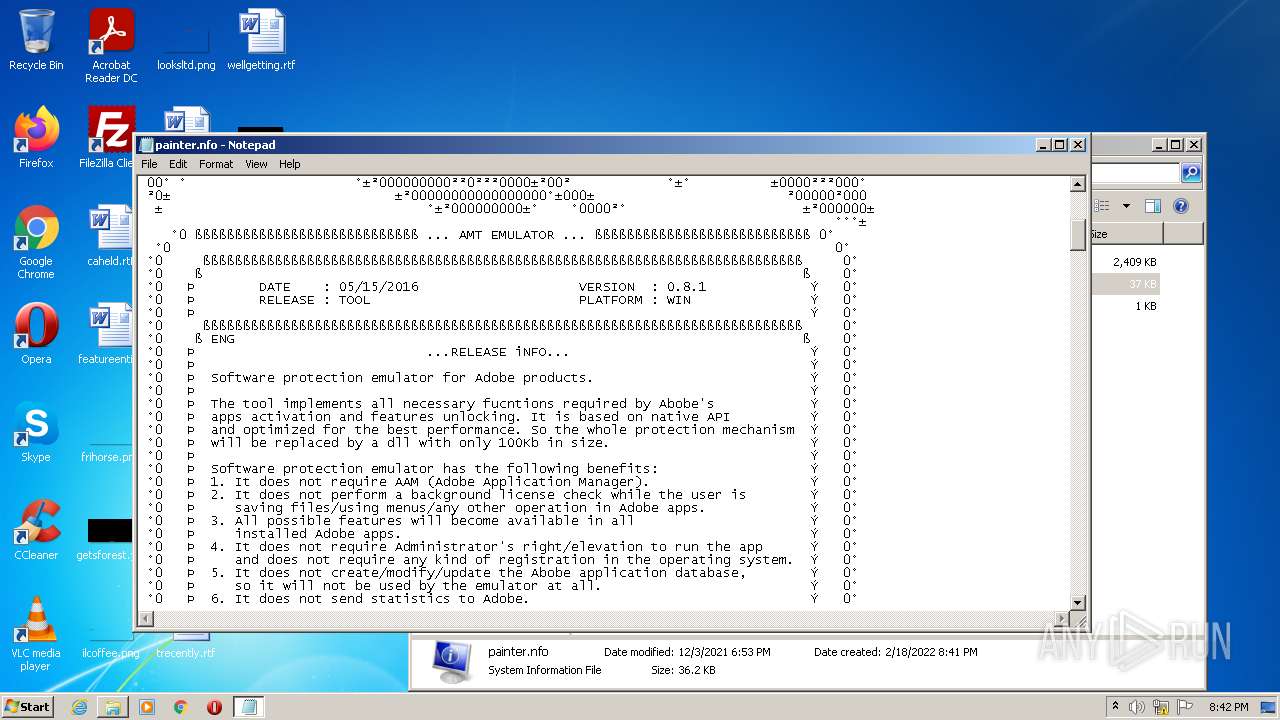
Task: Launch Acrobat Reader DC from desktop
Action: click(111, 46)
